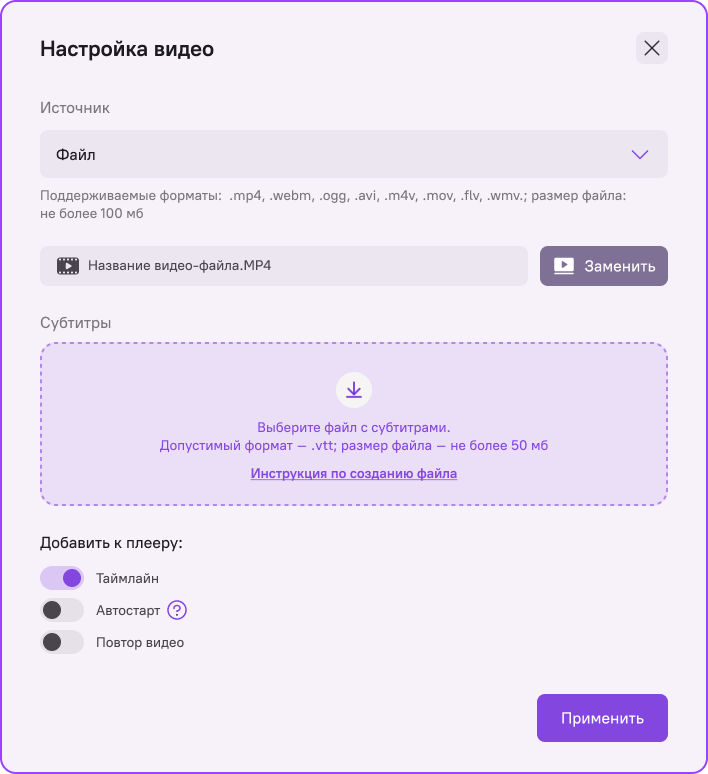
Task: Open Инструкция по созданию файла link
Action: tap(354, 474)
